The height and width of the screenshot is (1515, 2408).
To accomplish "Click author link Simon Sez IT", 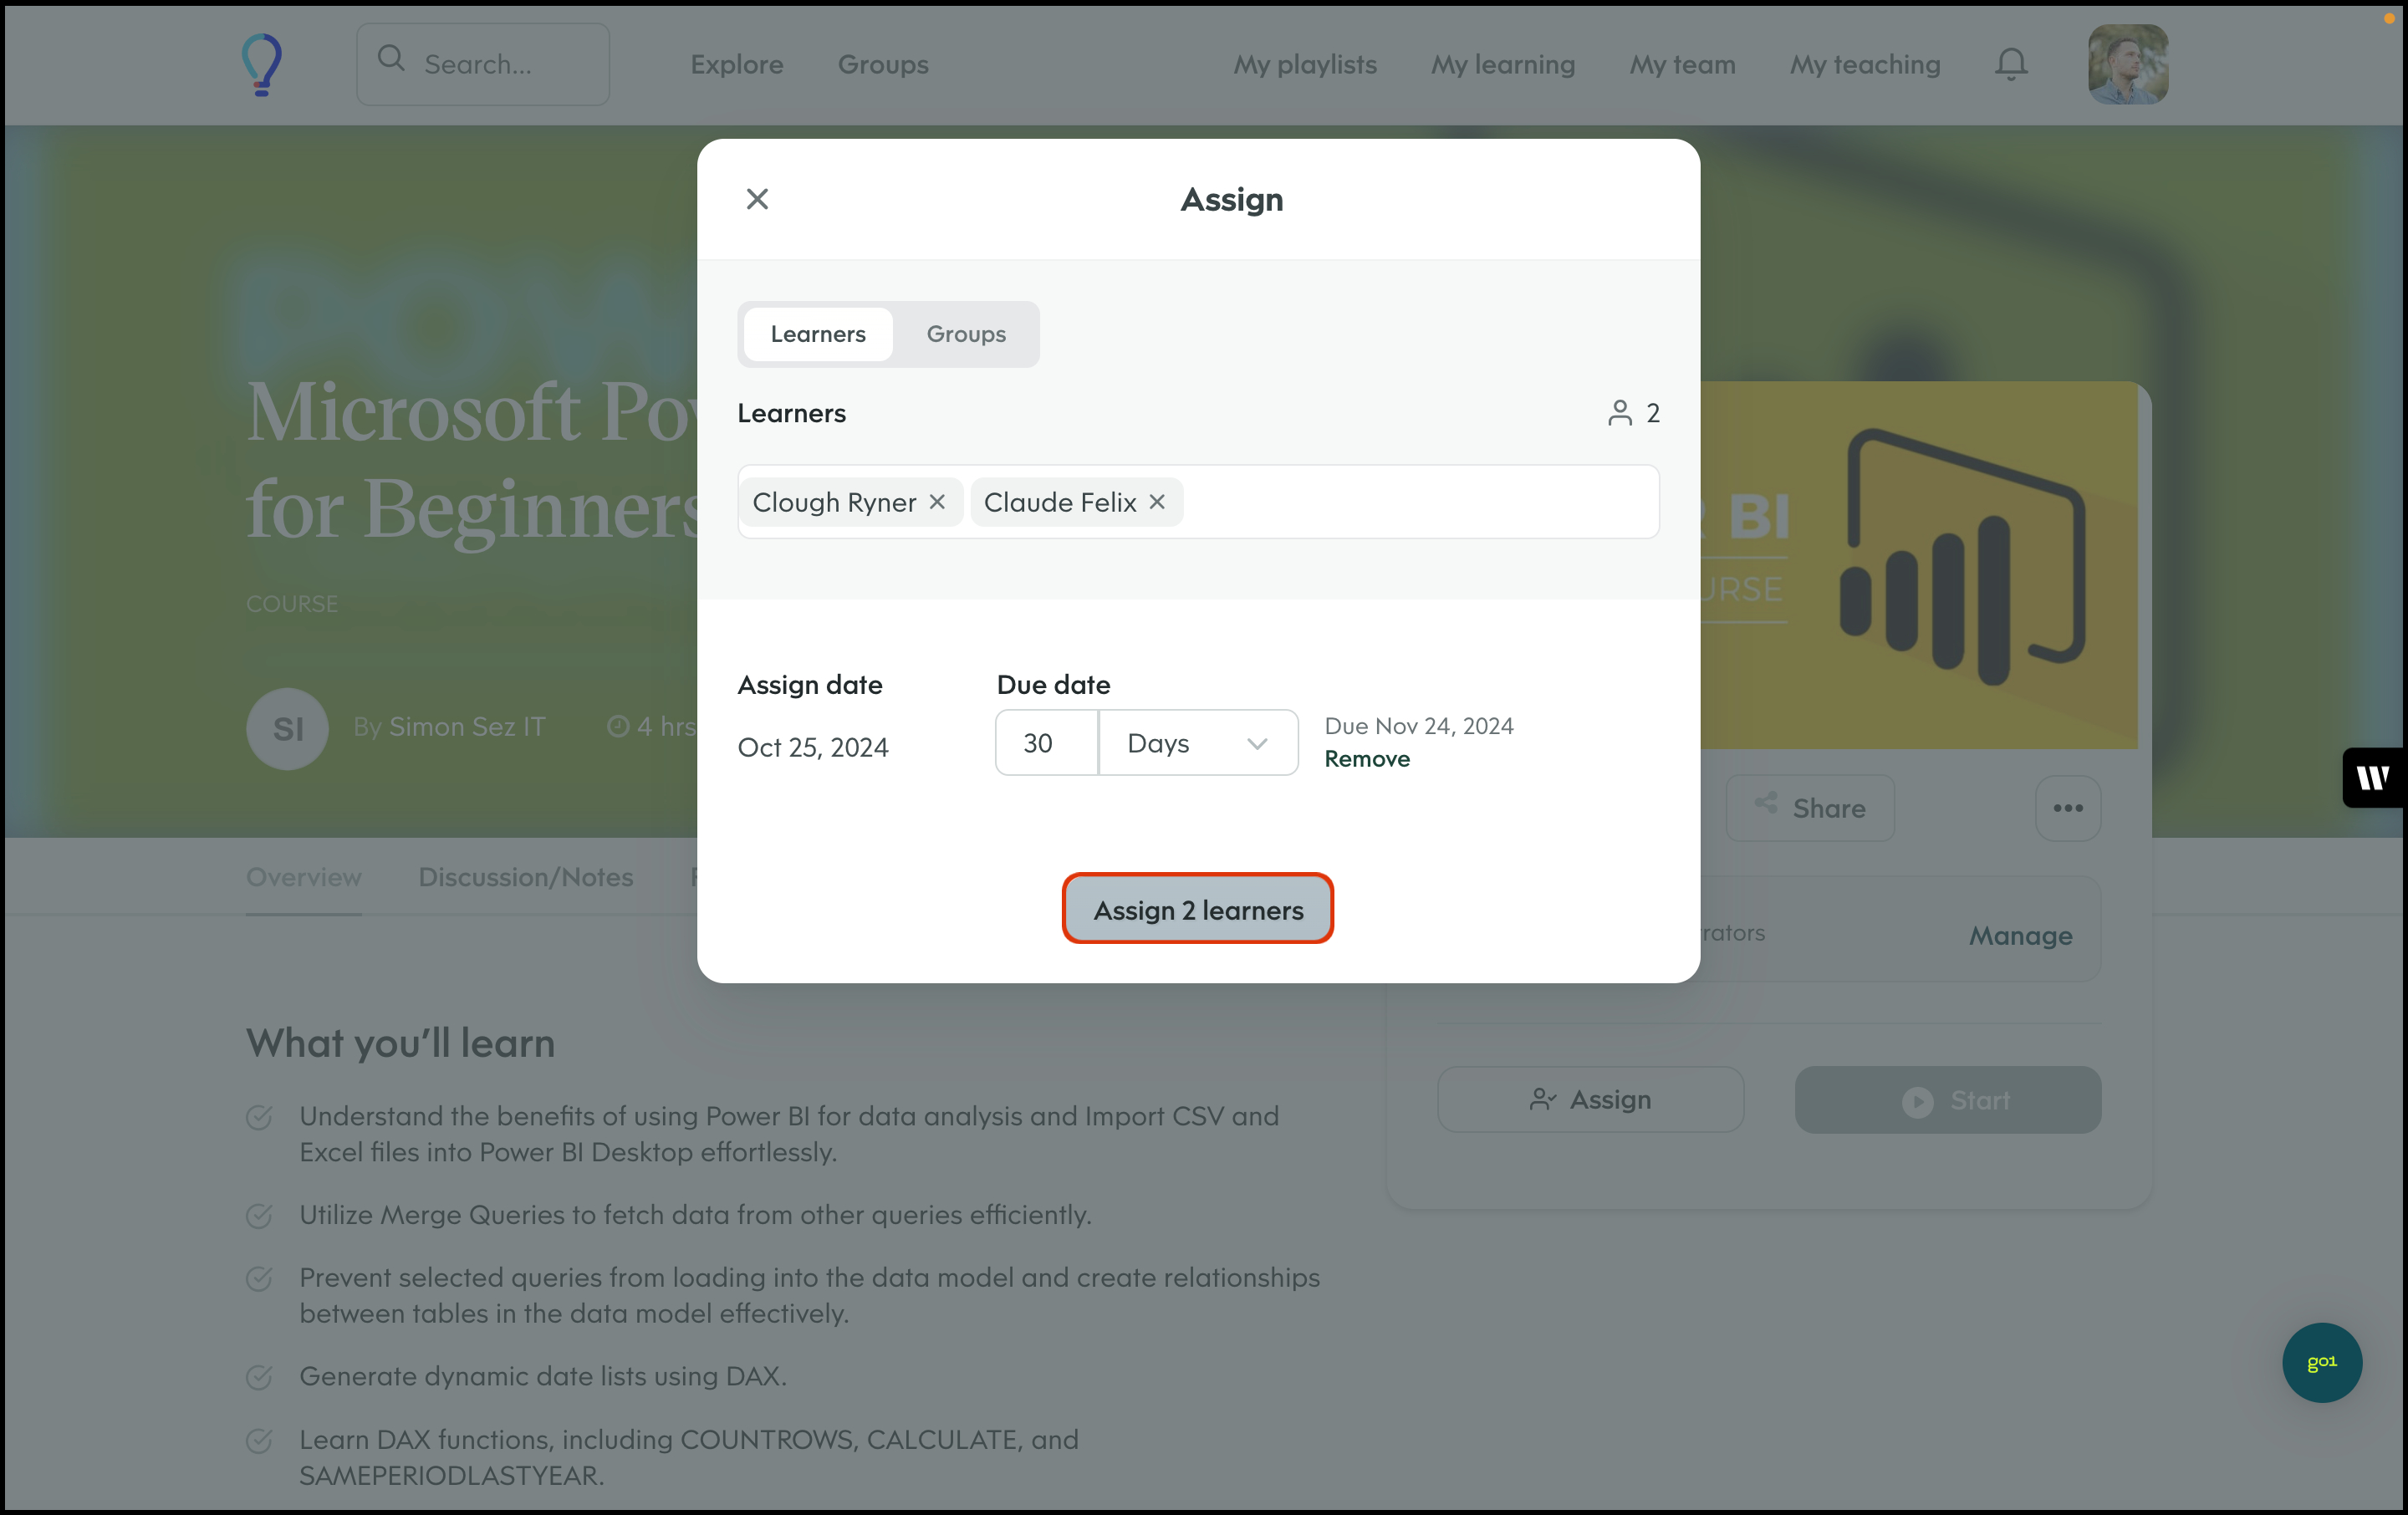I will 467,727.
